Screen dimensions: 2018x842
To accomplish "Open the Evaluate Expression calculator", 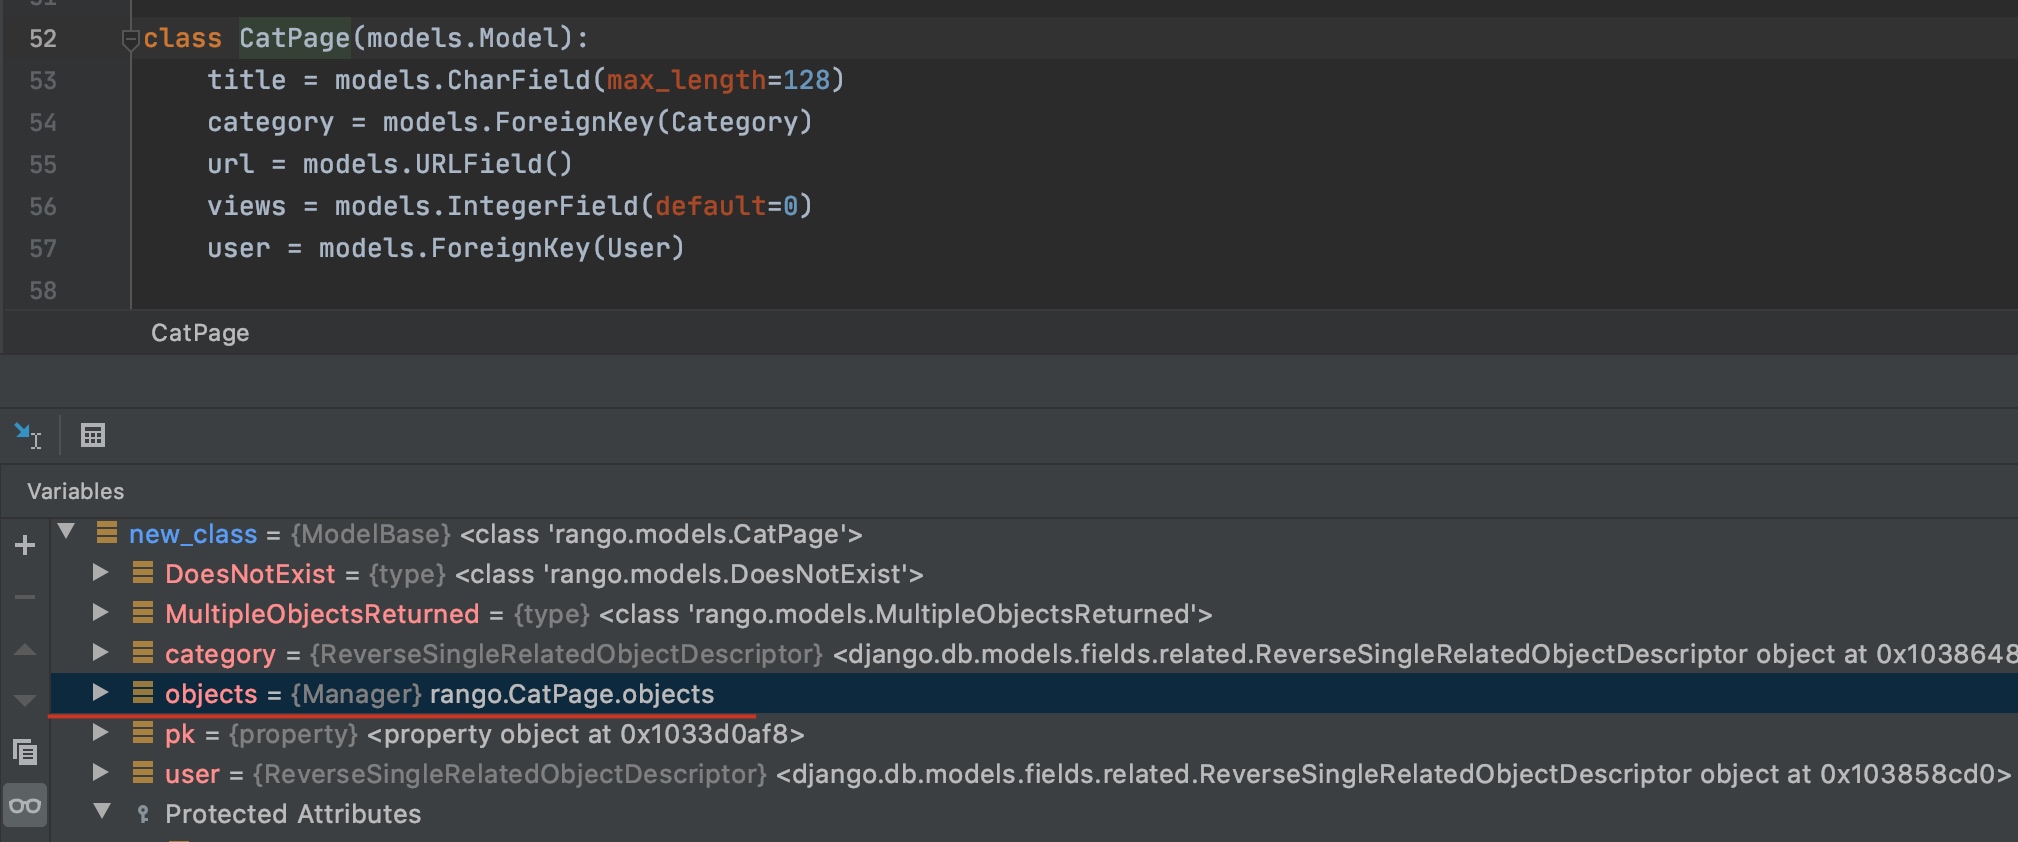I will (93, 436).
